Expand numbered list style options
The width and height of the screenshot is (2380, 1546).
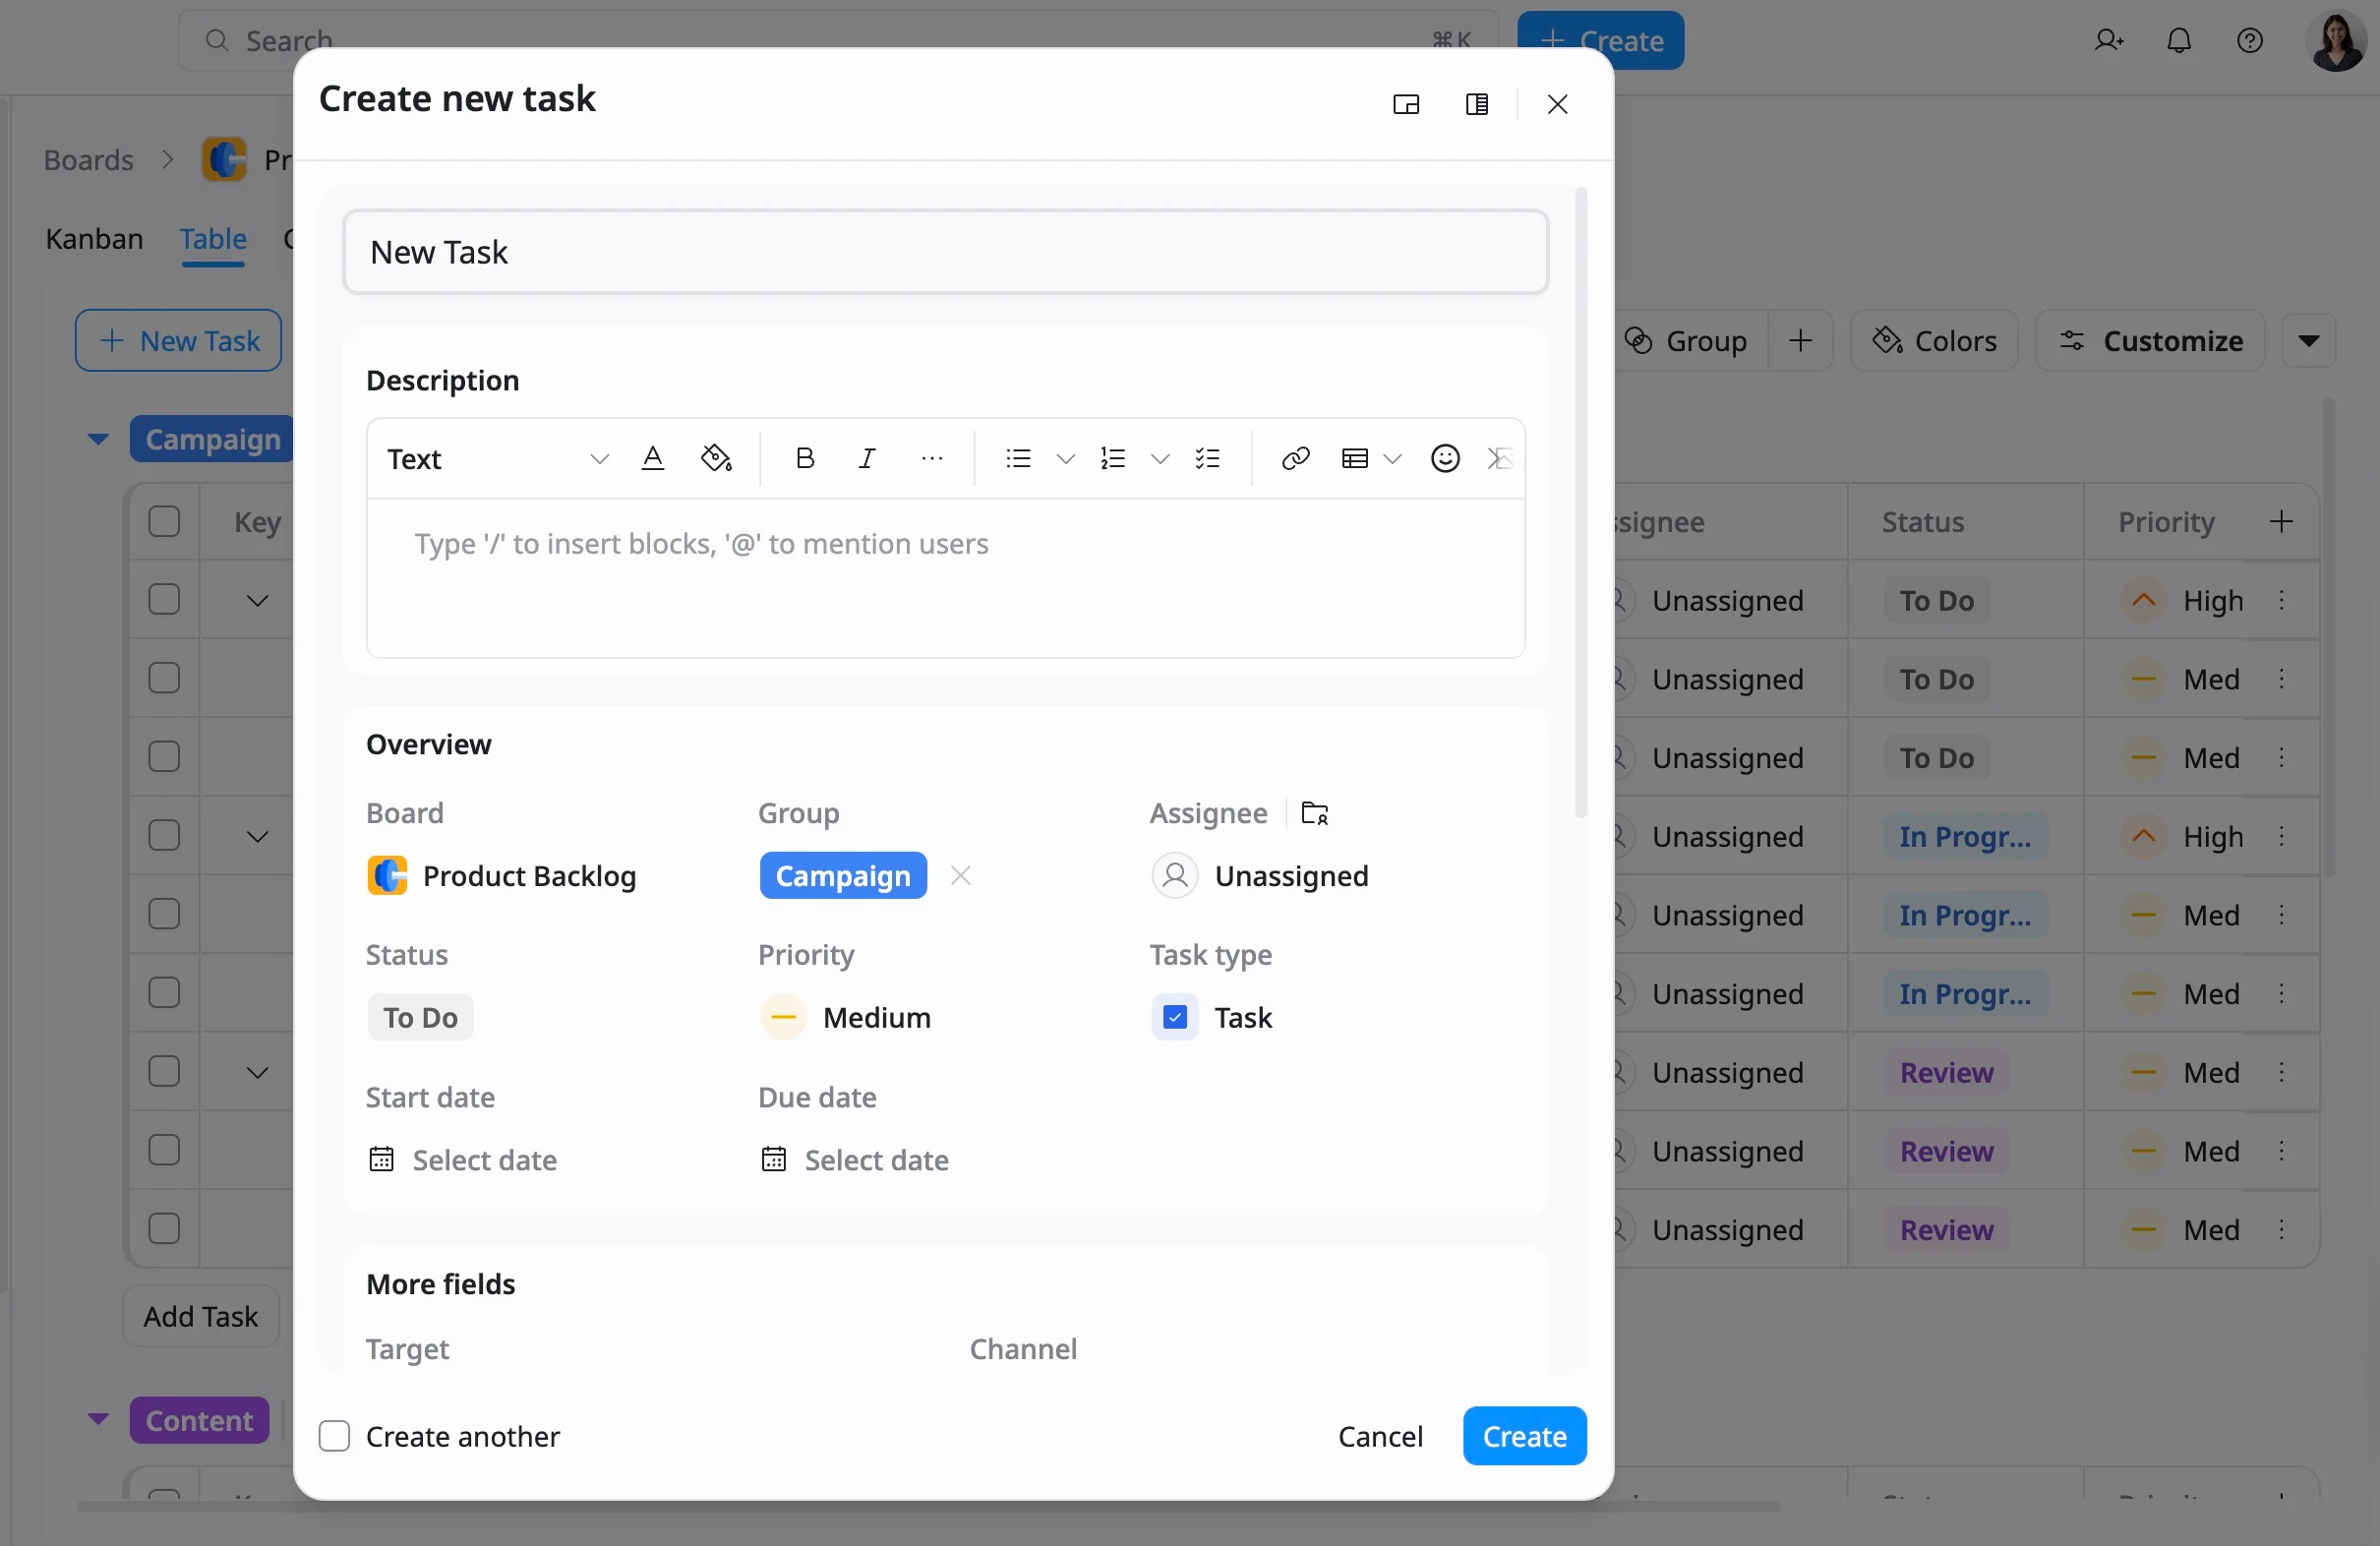[1160, 459]
